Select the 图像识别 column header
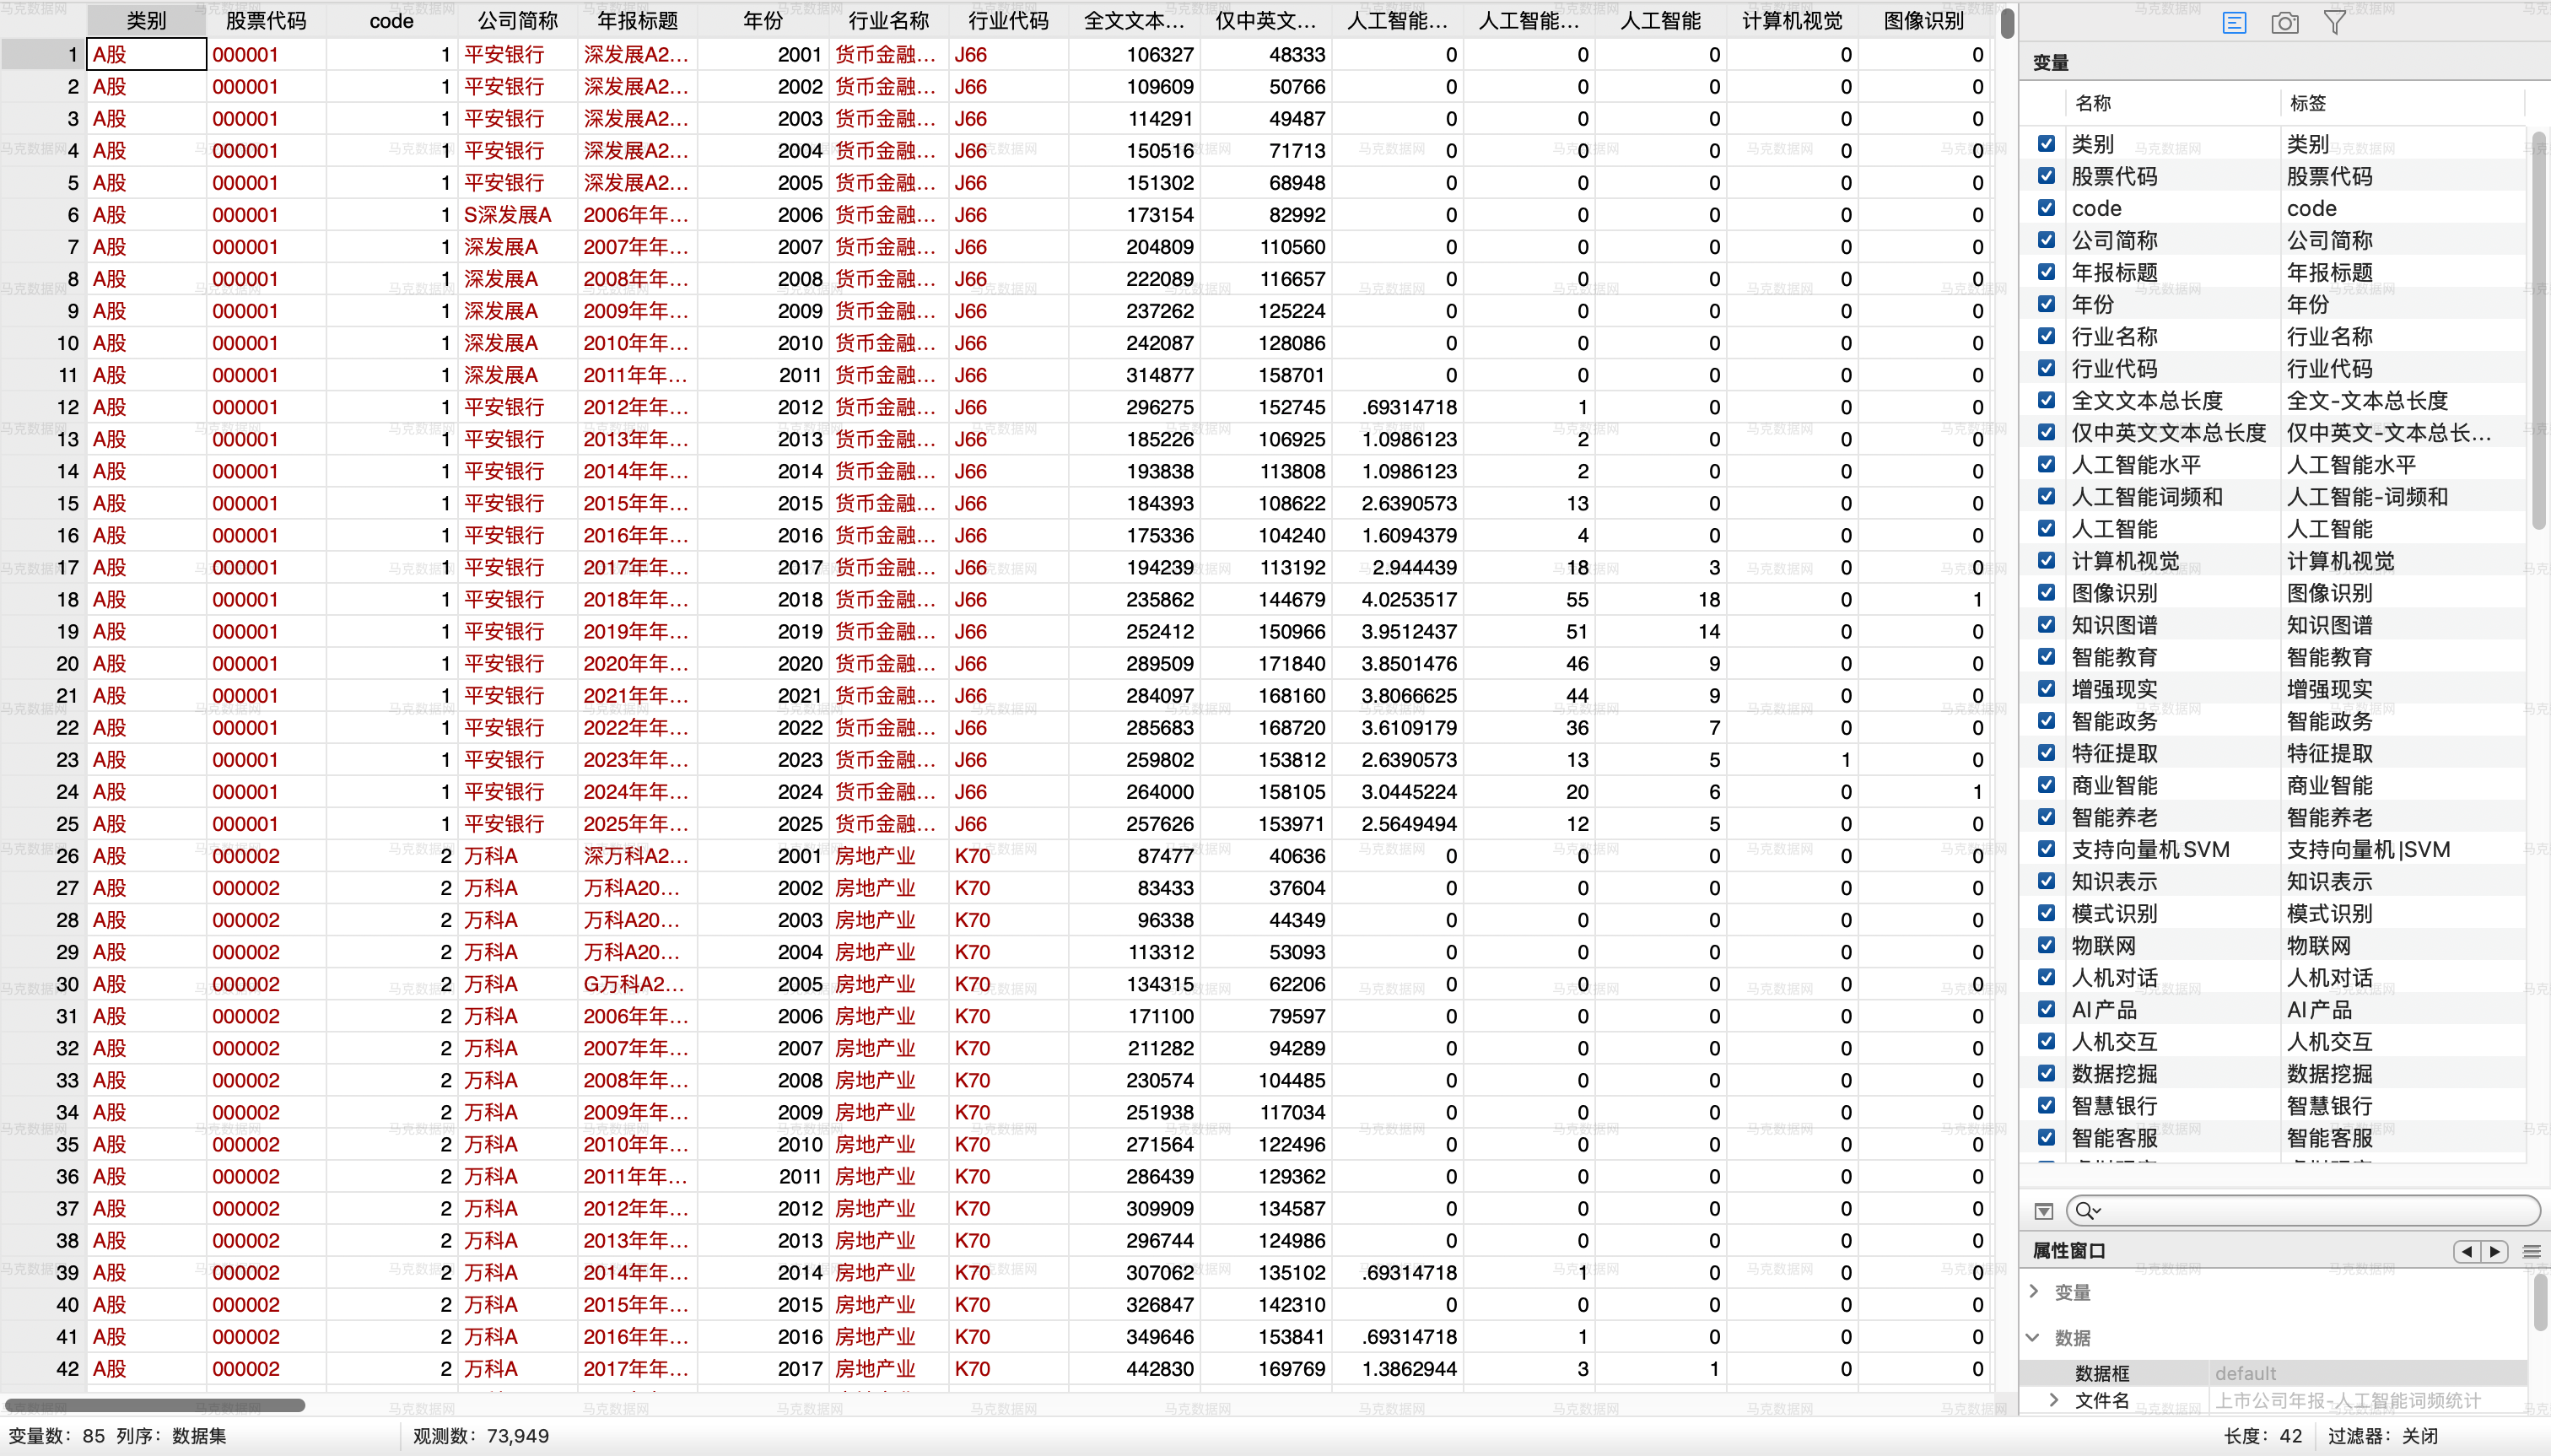The height and width of the screenshot is (1456, 2551). 1924,20
